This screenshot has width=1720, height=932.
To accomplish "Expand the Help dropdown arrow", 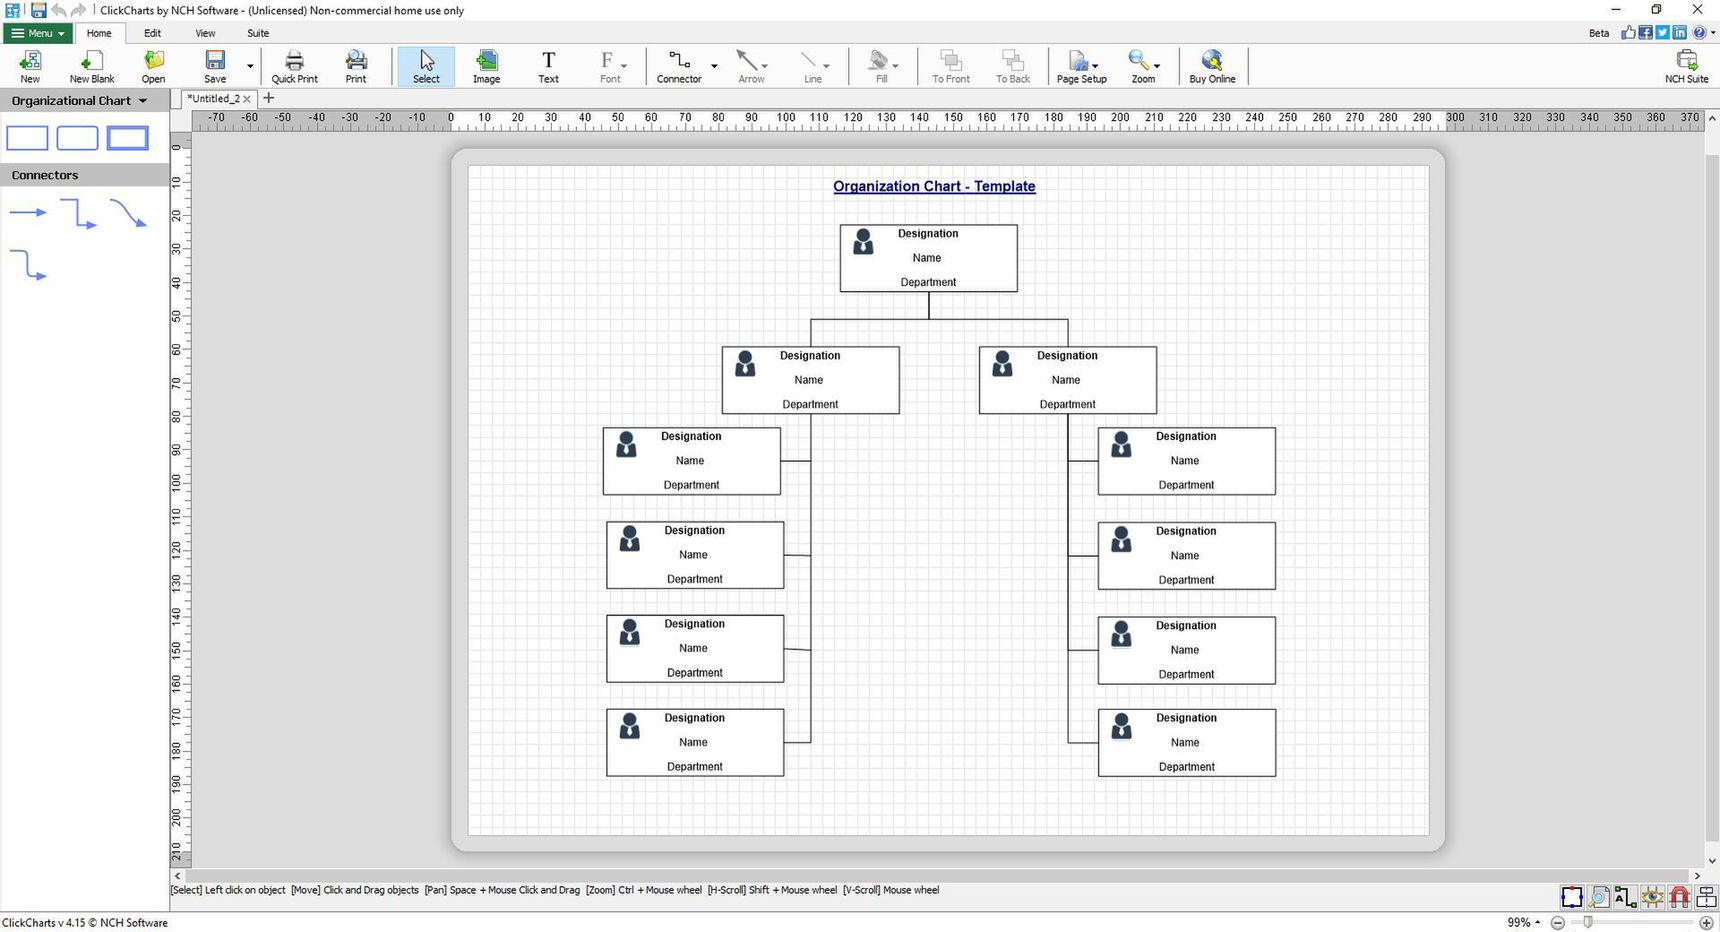I will (x=1712, y=33).
